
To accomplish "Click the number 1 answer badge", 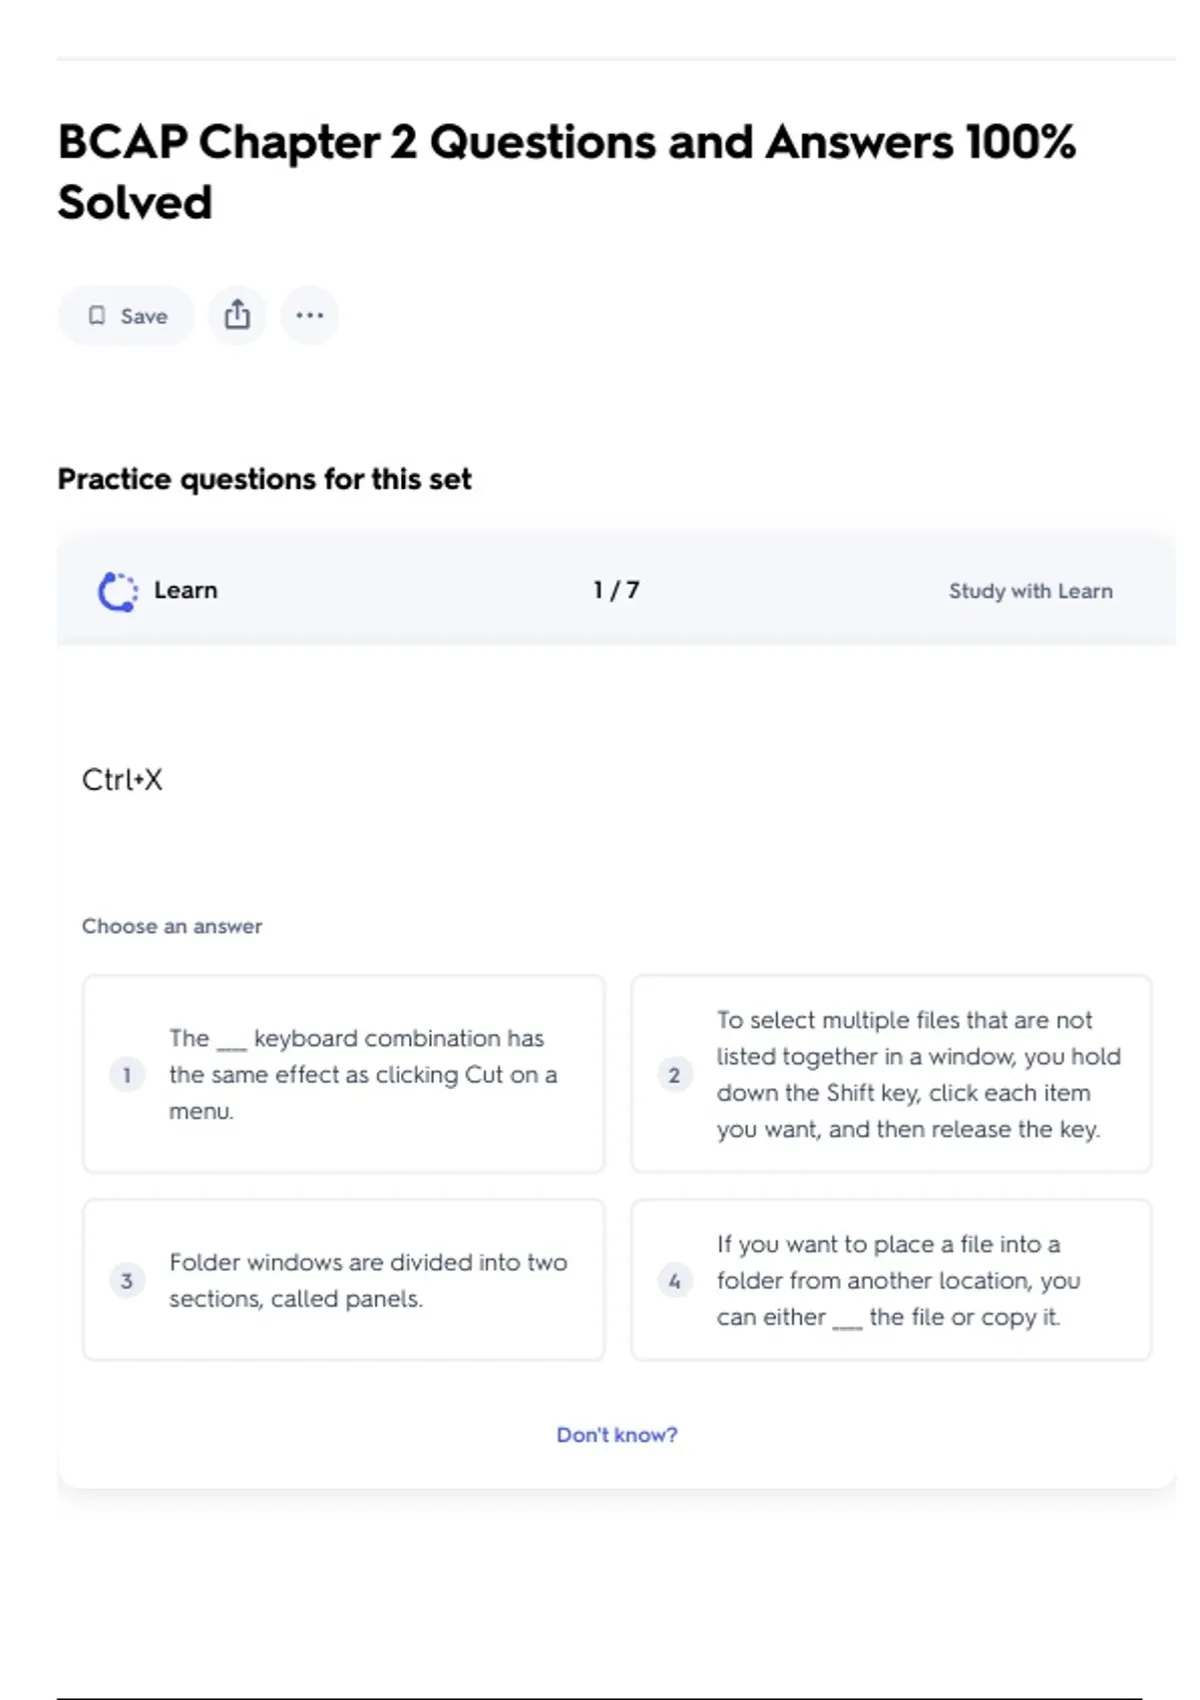I will [127, 1075].
